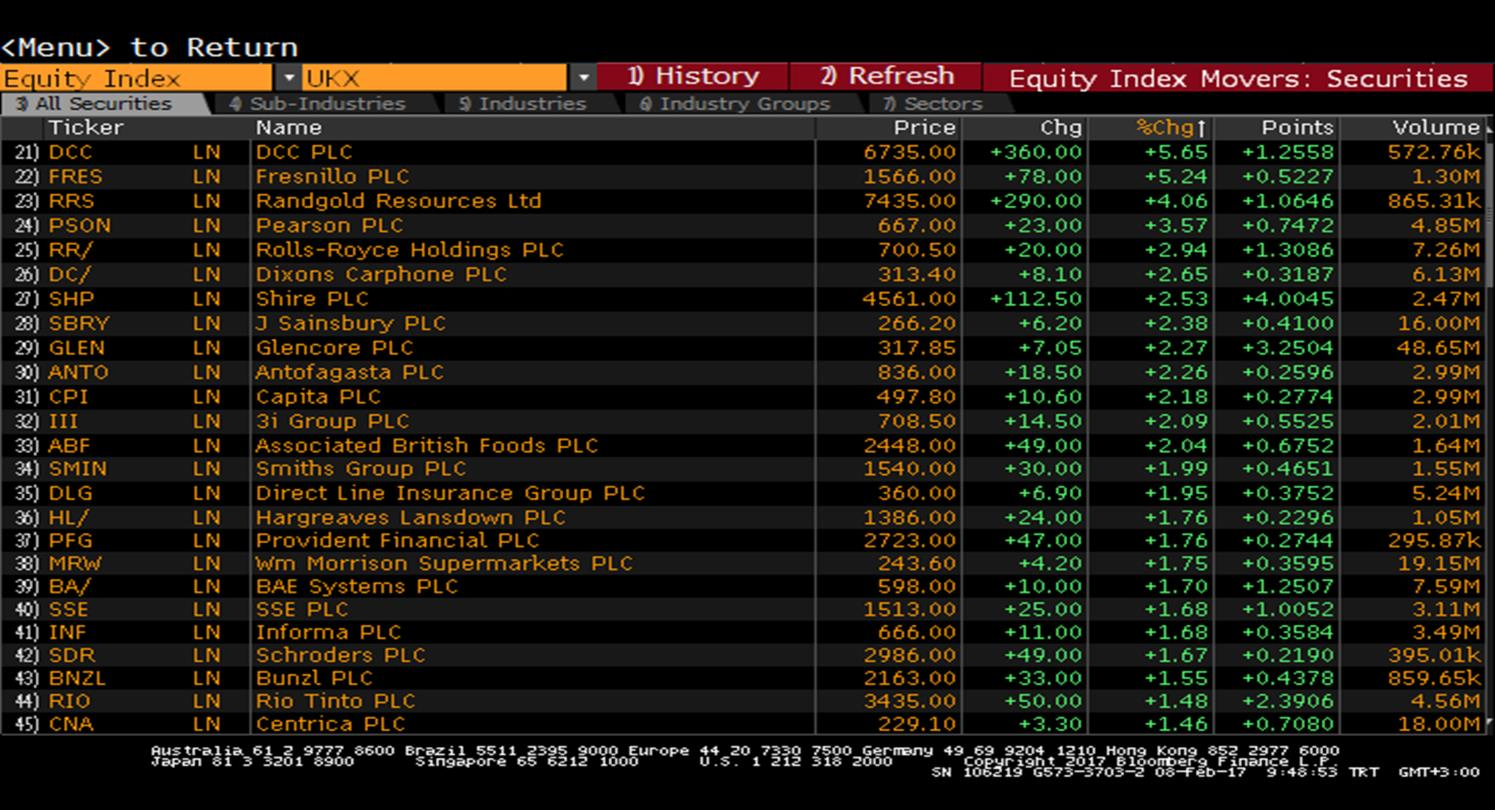This screenshot has height=810, width=1495.
Task: Sort by the Name column header
Action: [x=289, y=128]
